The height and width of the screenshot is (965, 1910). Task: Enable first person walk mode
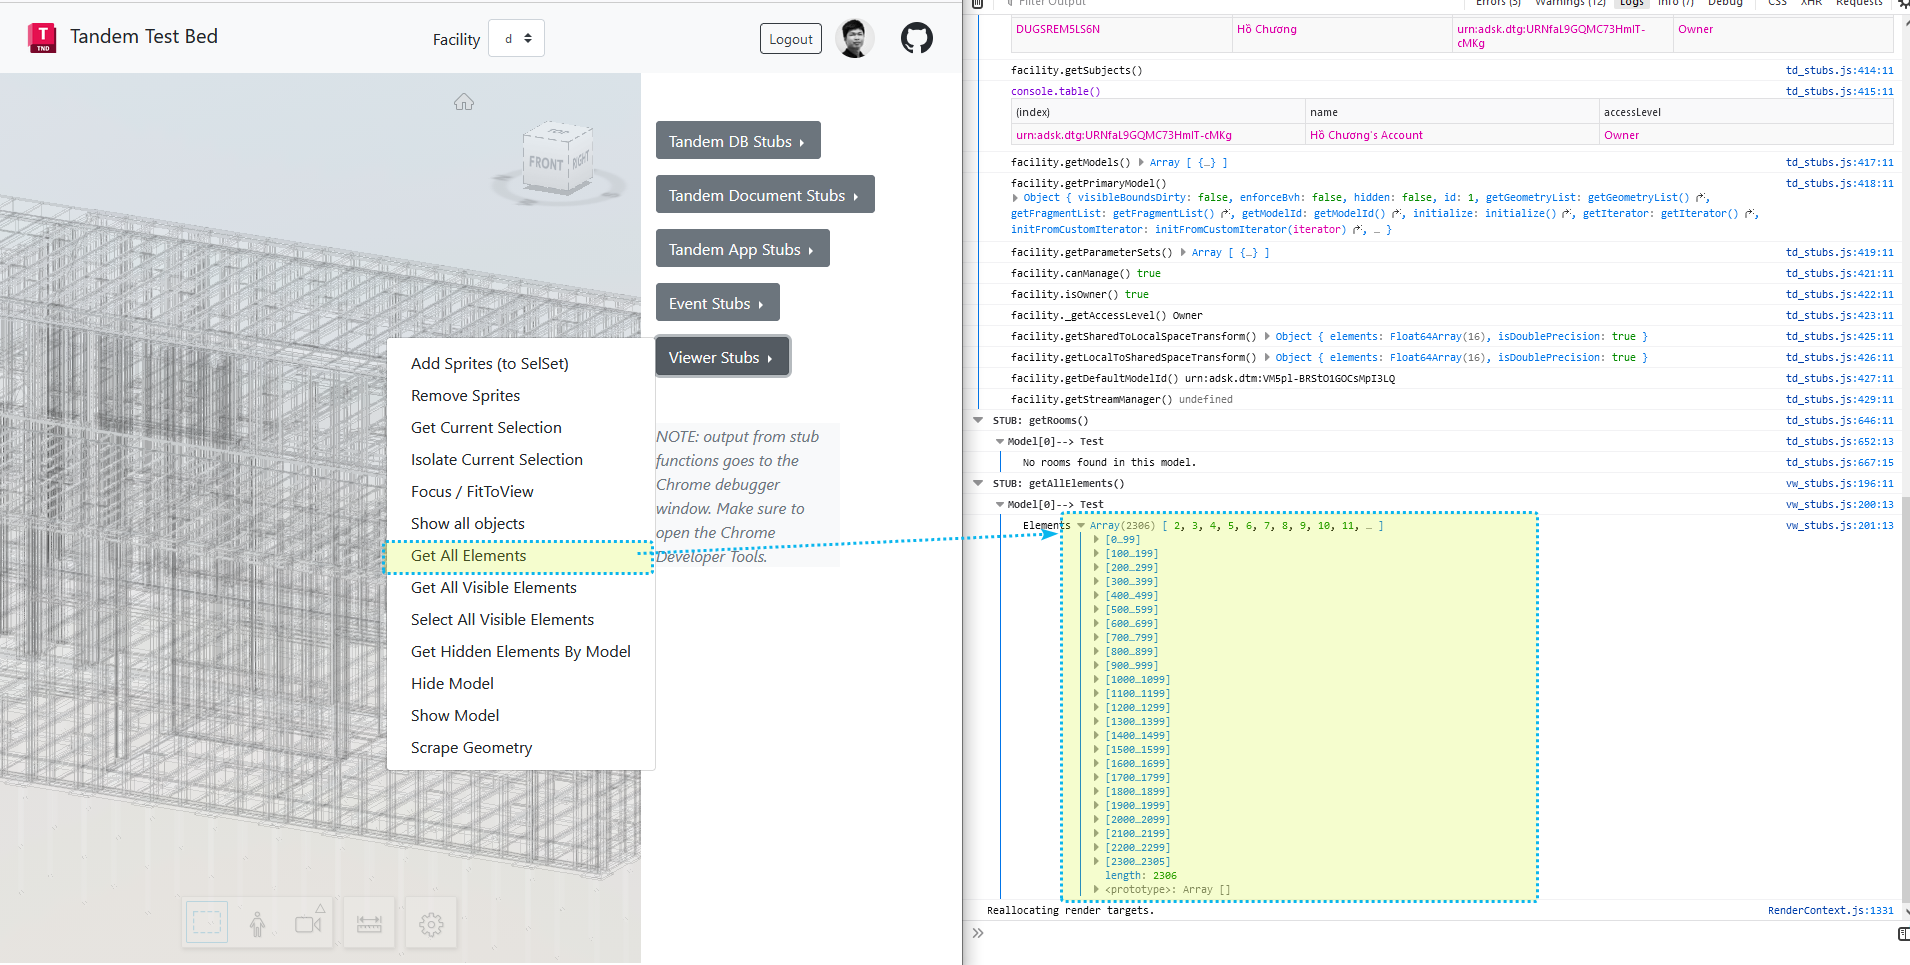click(x=257, y=923)
